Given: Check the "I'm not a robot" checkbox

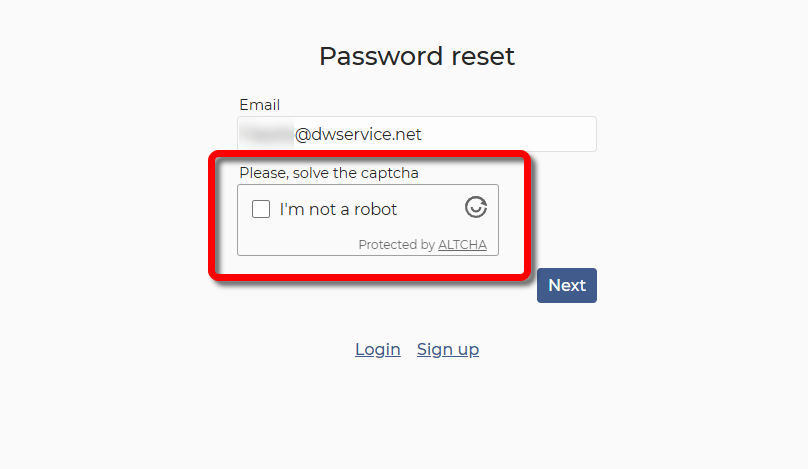Looking at the screenshot, I should tap(261, 209).
